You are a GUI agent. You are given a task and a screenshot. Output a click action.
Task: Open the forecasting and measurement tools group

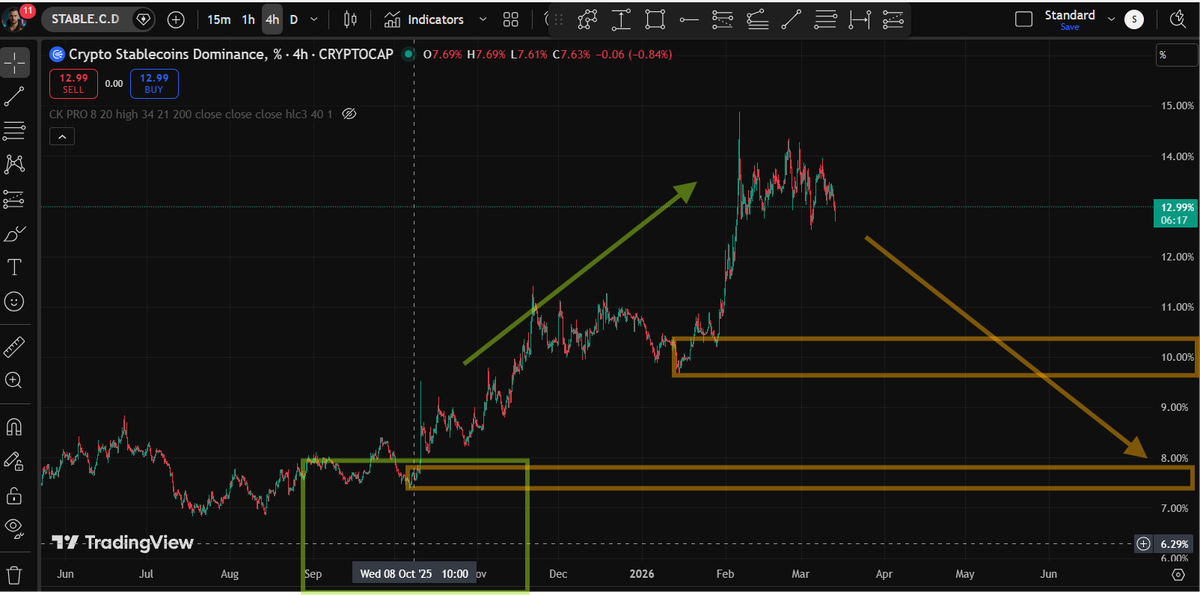pyautogui.click(x=15, y=199)
